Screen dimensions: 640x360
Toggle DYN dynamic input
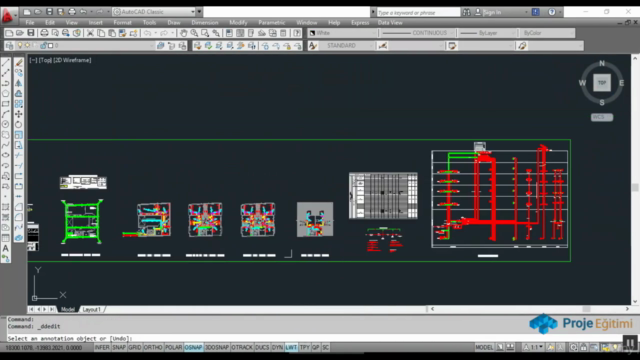[278, 347]
